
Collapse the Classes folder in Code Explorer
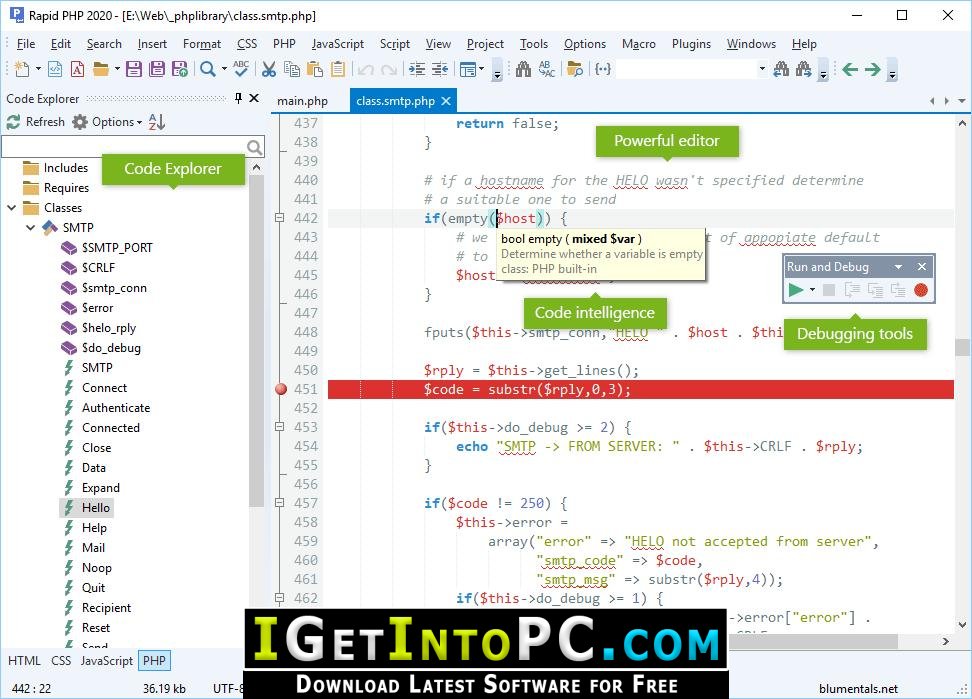pos(12,208)
